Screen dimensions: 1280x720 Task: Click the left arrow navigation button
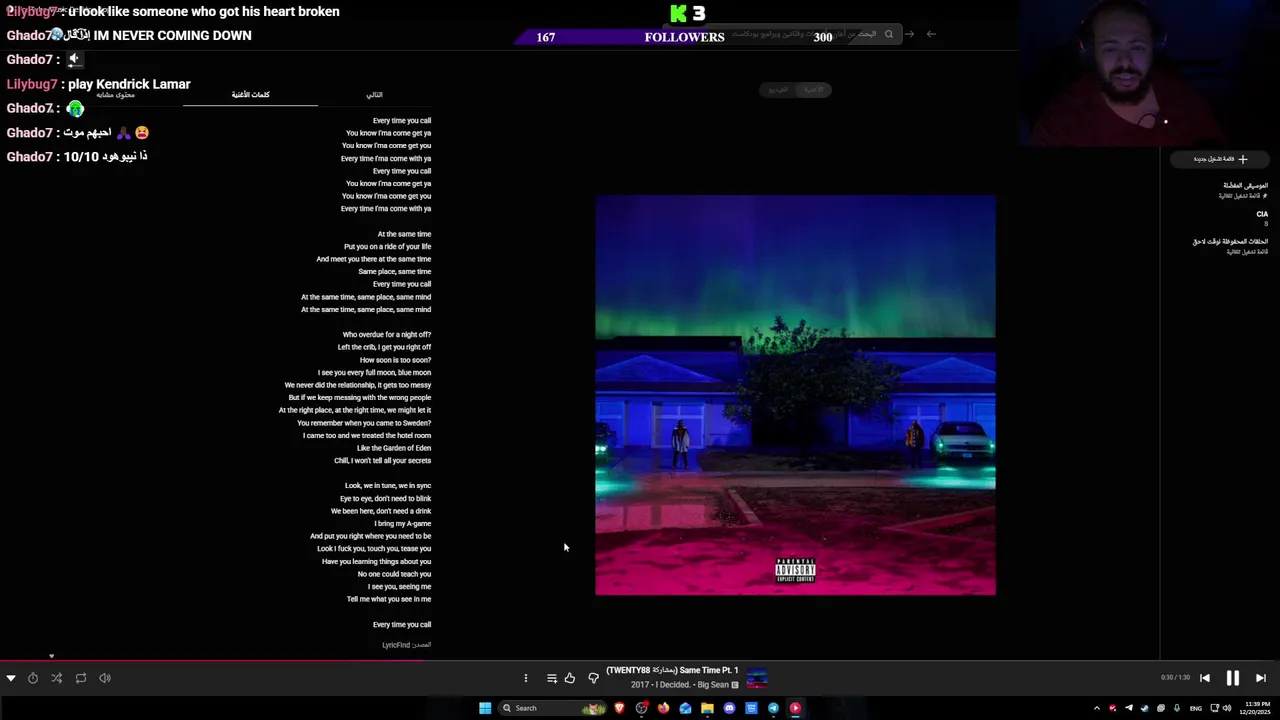click(x=931, y=34)
